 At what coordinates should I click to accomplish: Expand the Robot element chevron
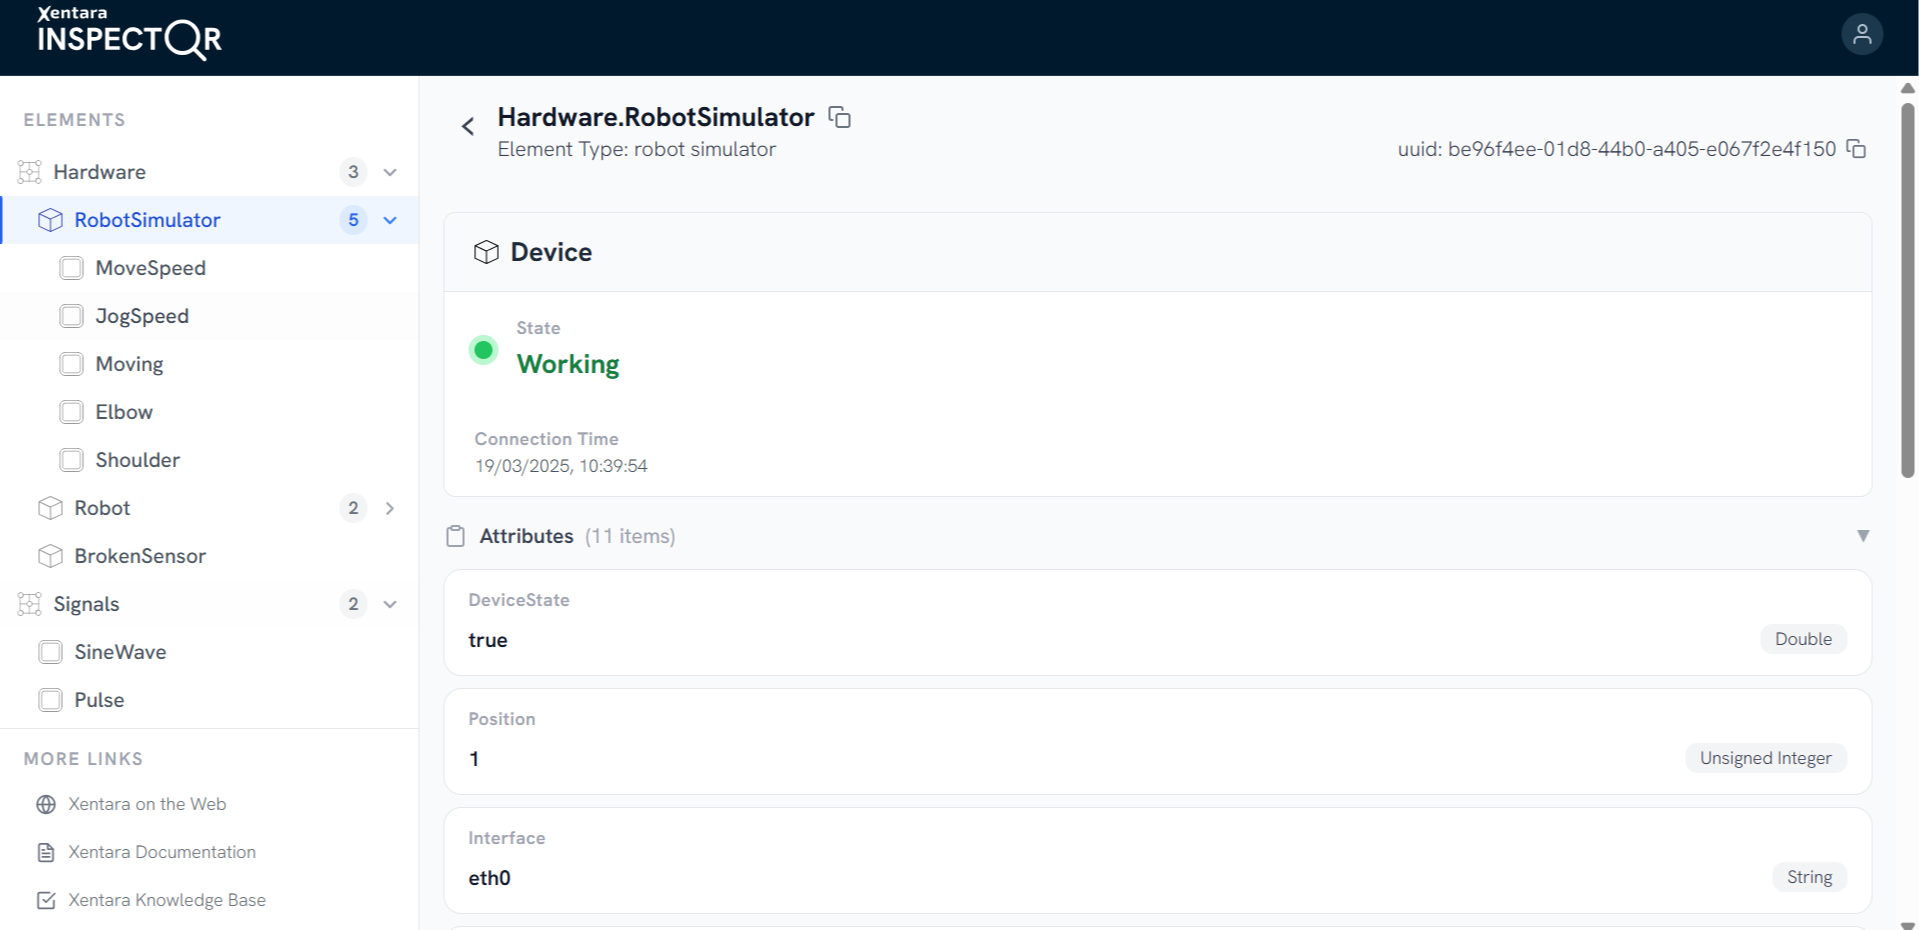coord(390,508)
